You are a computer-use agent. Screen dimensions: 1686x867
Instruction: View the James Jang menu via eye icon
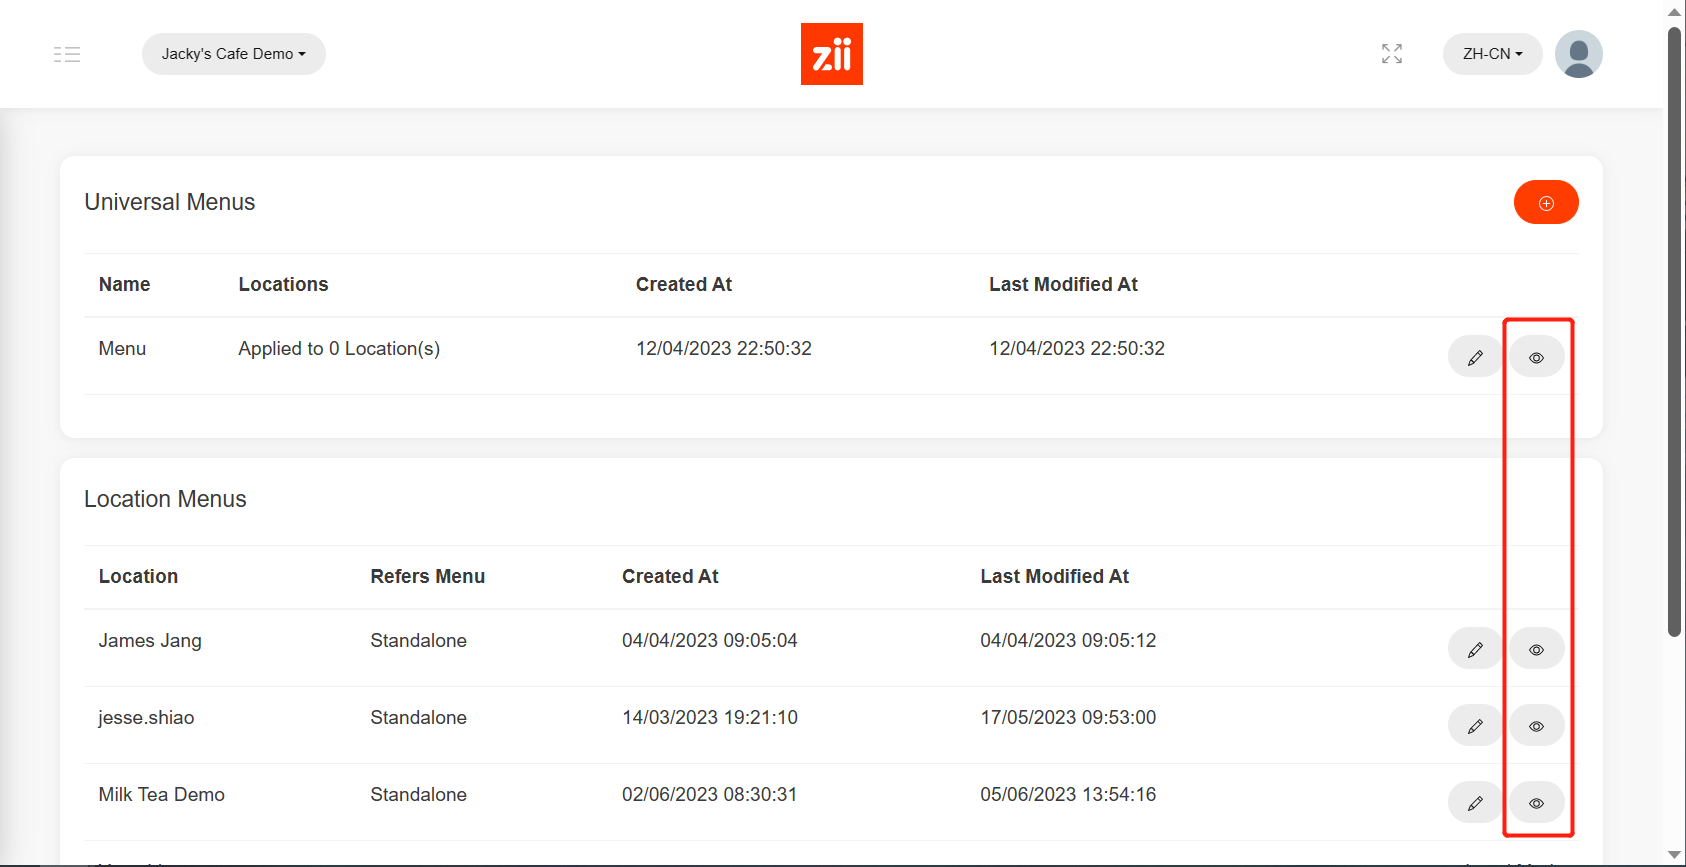pos(1536,650)
